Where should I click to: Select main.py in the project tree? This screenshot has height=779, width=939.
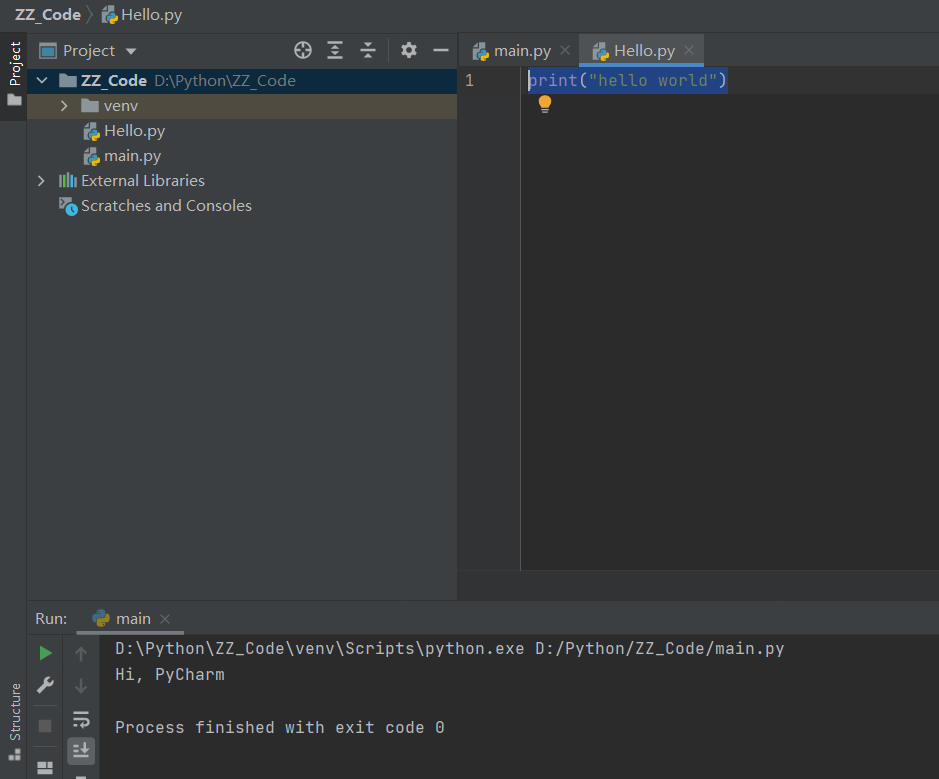(122, 156)
